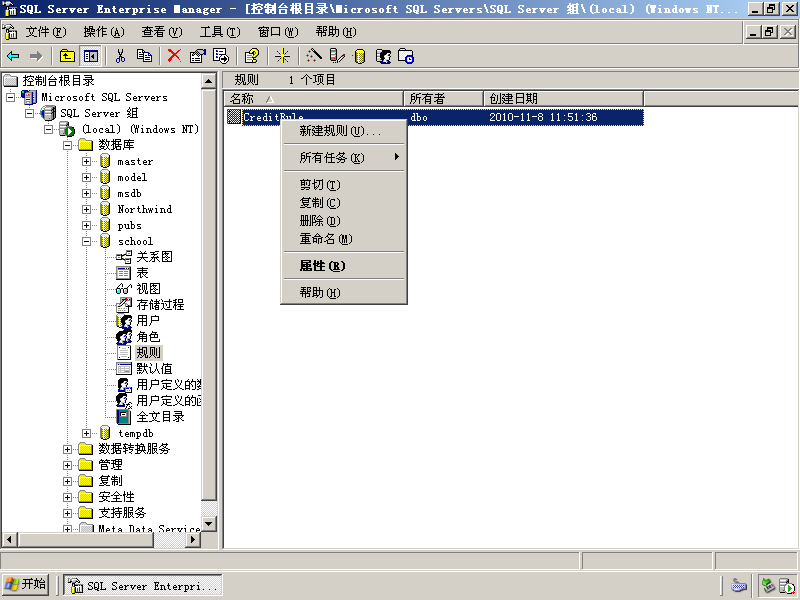The image size is (800, 600).
Task: Click the Export List toolbar icon
Action: [221, 56]
